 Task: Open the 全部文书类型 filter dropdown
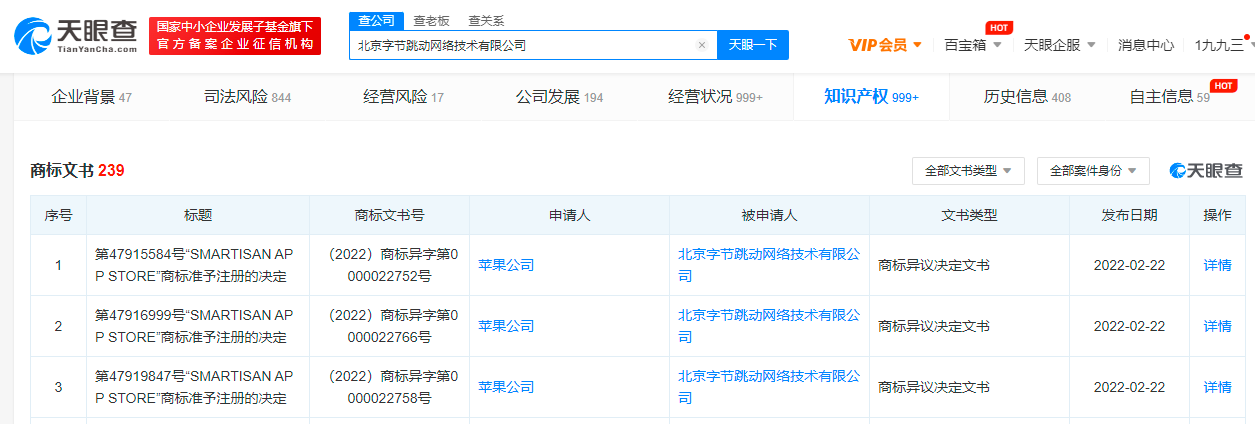pyautogui.click(x=968, y=171)
